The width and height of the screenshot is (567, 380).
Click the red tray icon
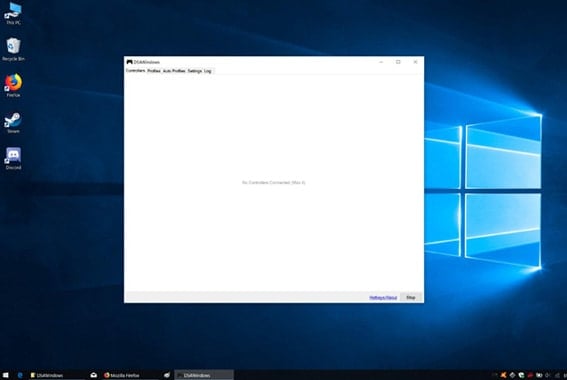click(x=530, y=375)
